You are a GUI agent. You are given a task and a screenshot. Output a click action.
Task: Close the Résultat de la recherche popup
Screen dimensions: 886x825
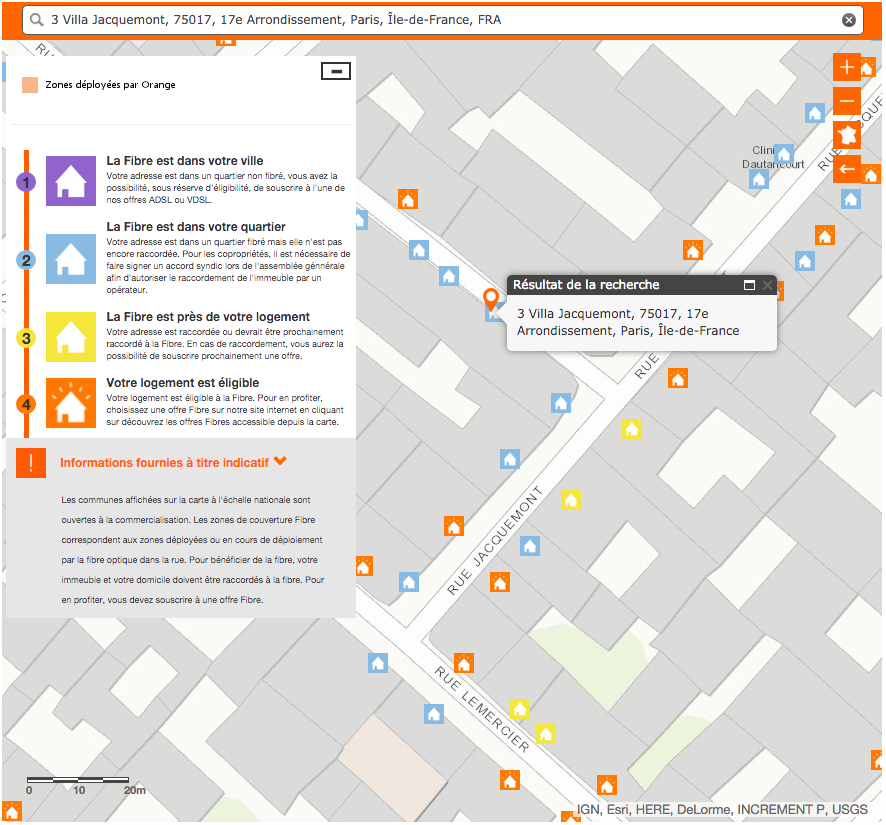767,285
